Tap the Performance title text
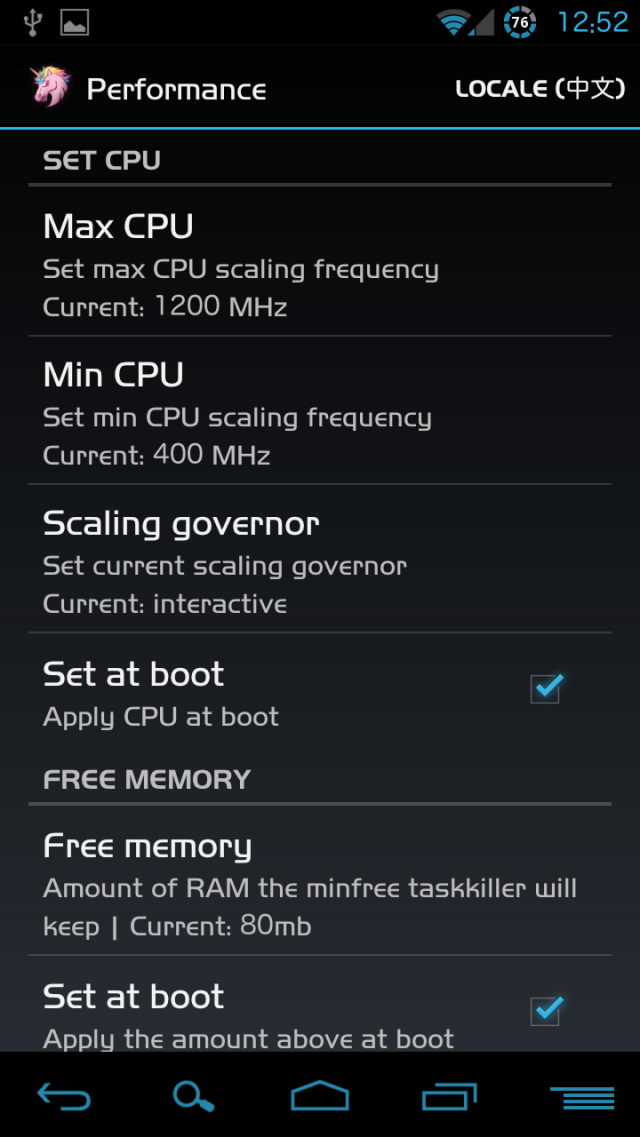Screen dimensions: 640x1138 pyautogui.click(x=176, y=90)
